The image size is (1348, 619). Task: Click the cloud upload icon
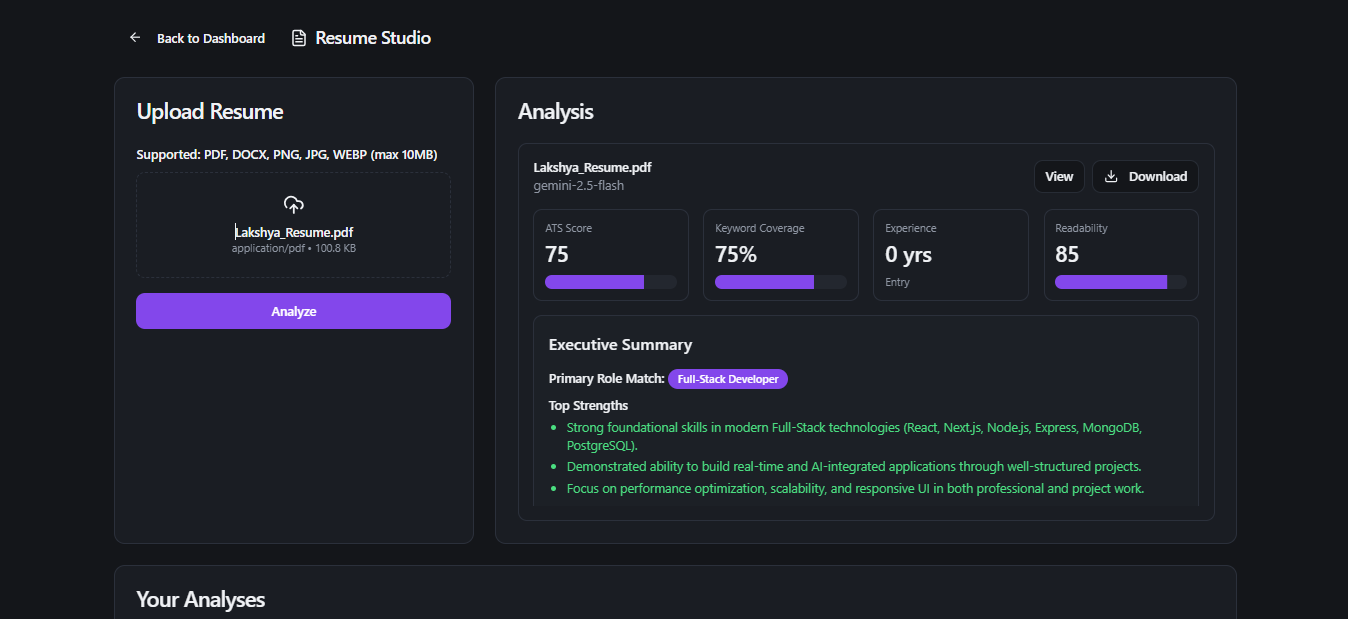click(x=293, y=205)
